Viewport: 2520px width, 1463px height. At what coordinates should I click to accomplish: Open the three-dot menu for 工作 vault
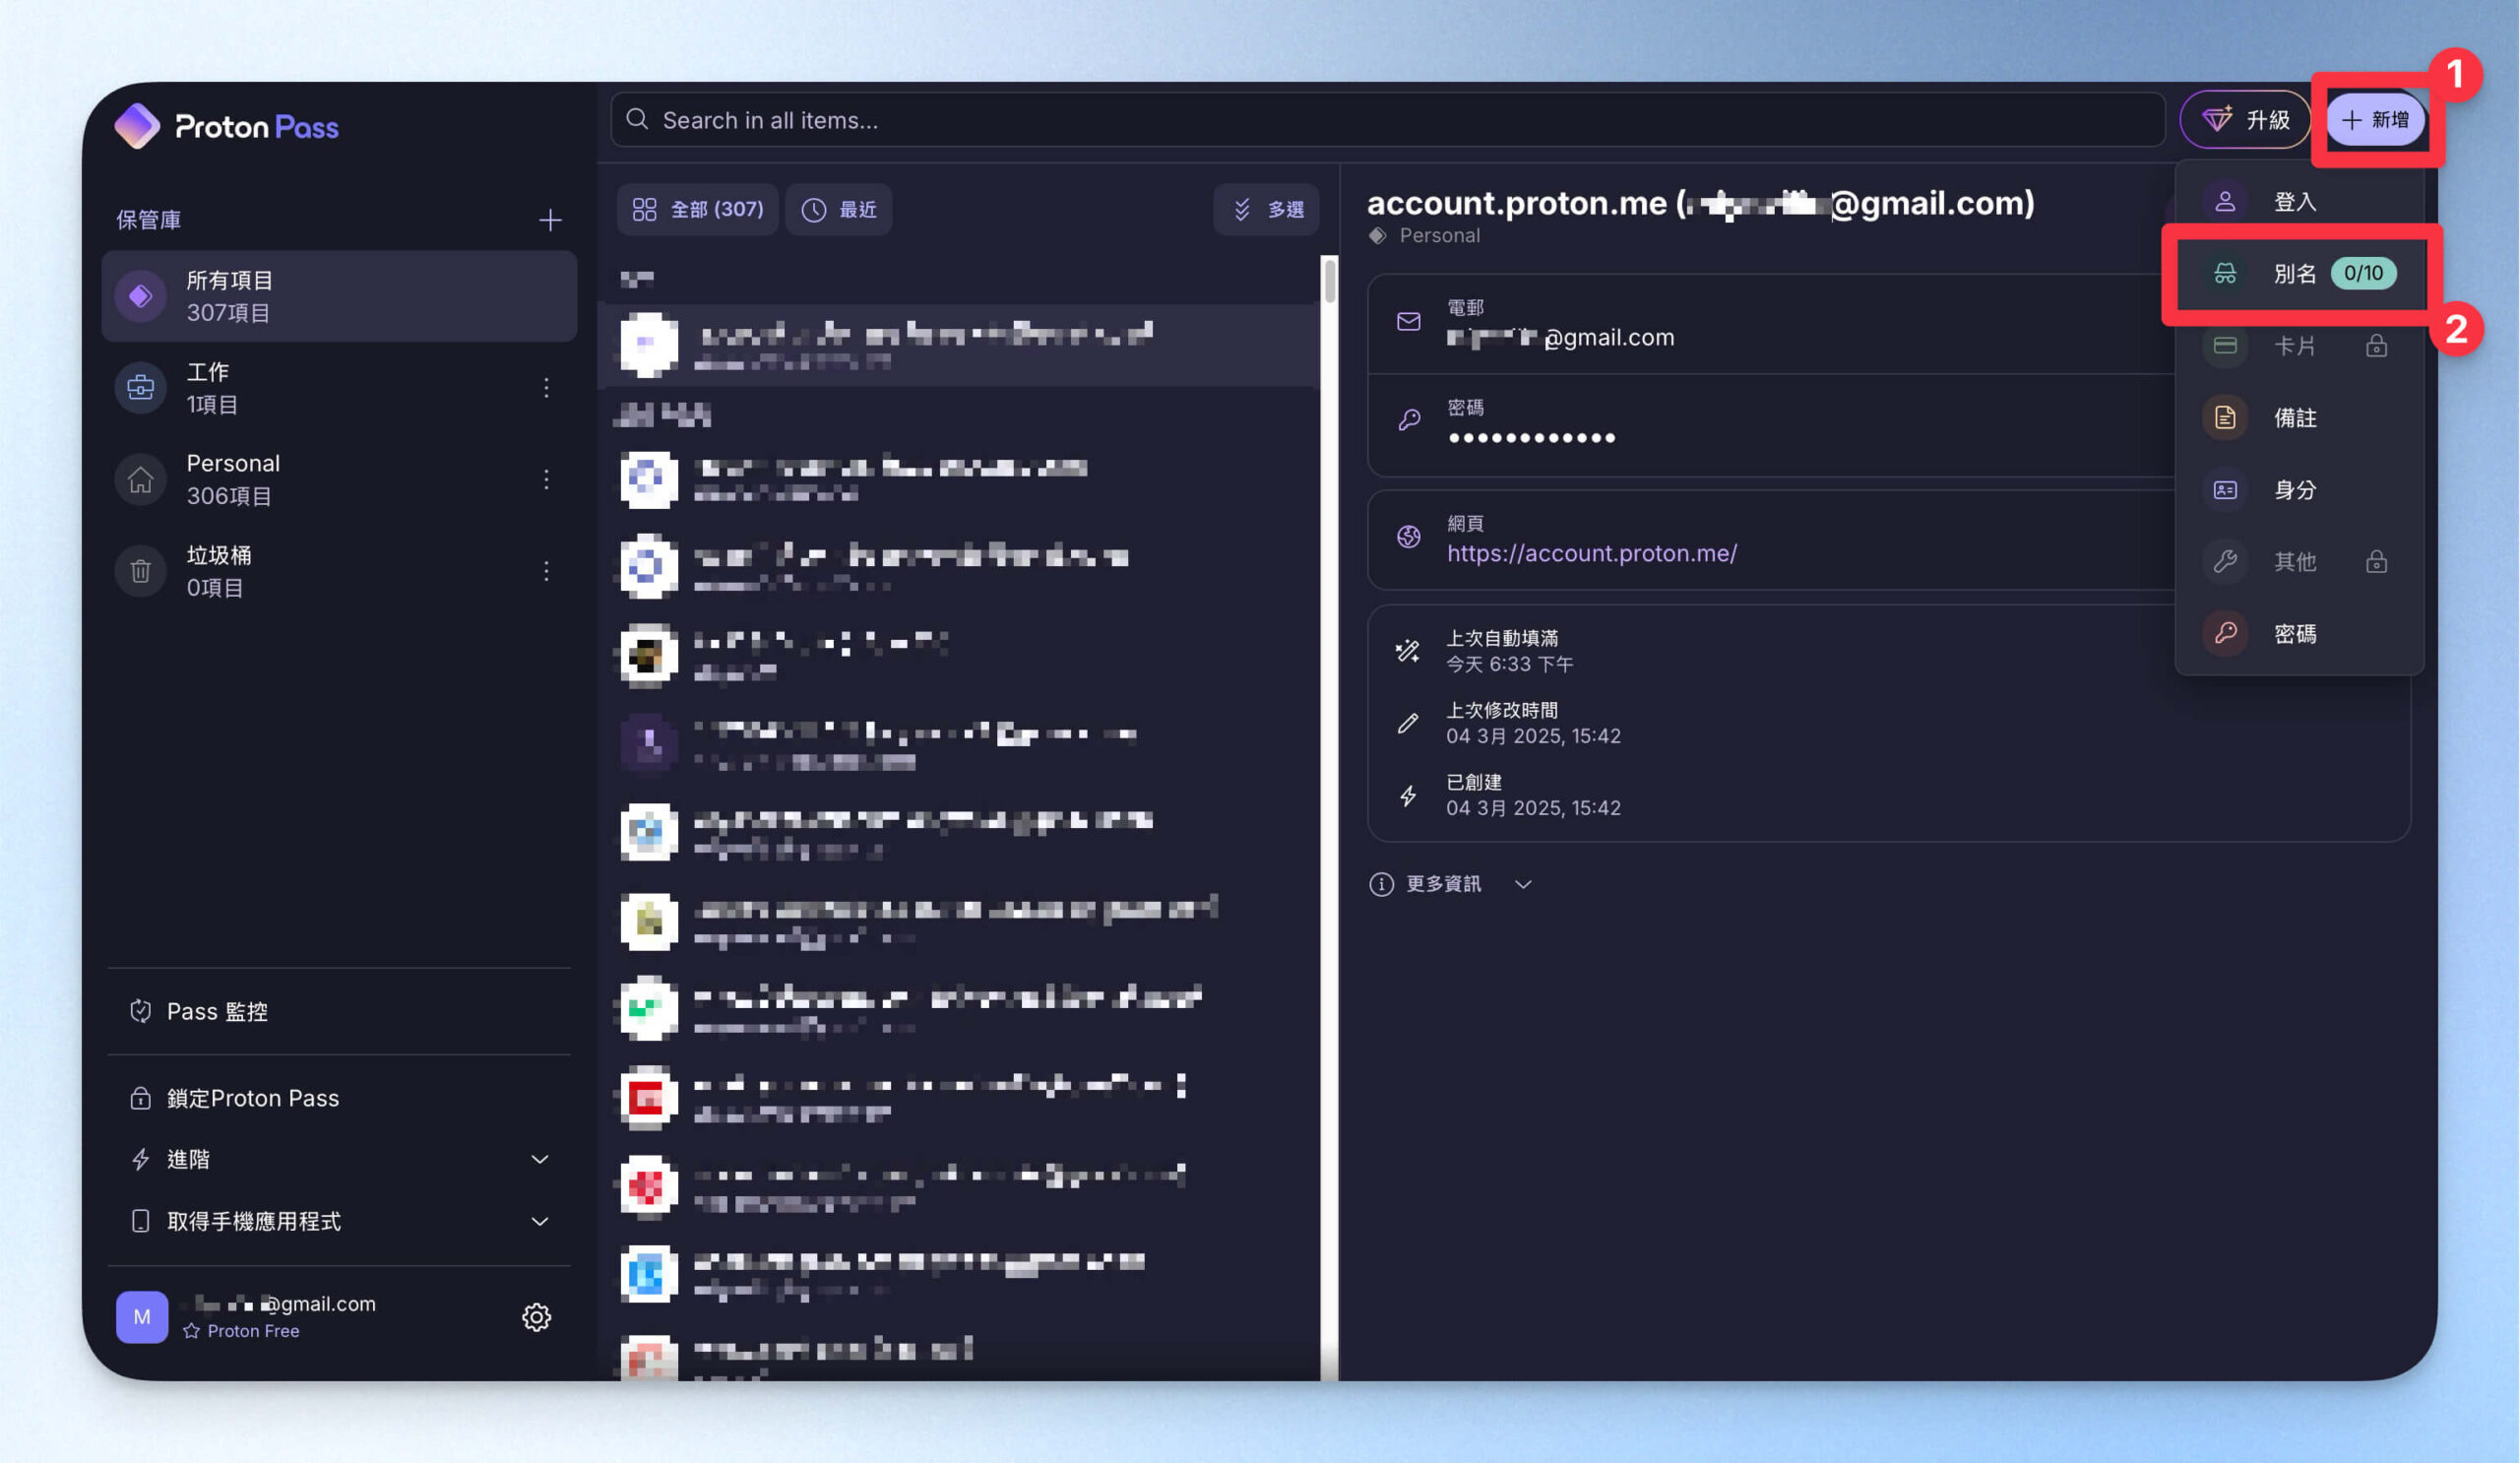click(546, 388)
